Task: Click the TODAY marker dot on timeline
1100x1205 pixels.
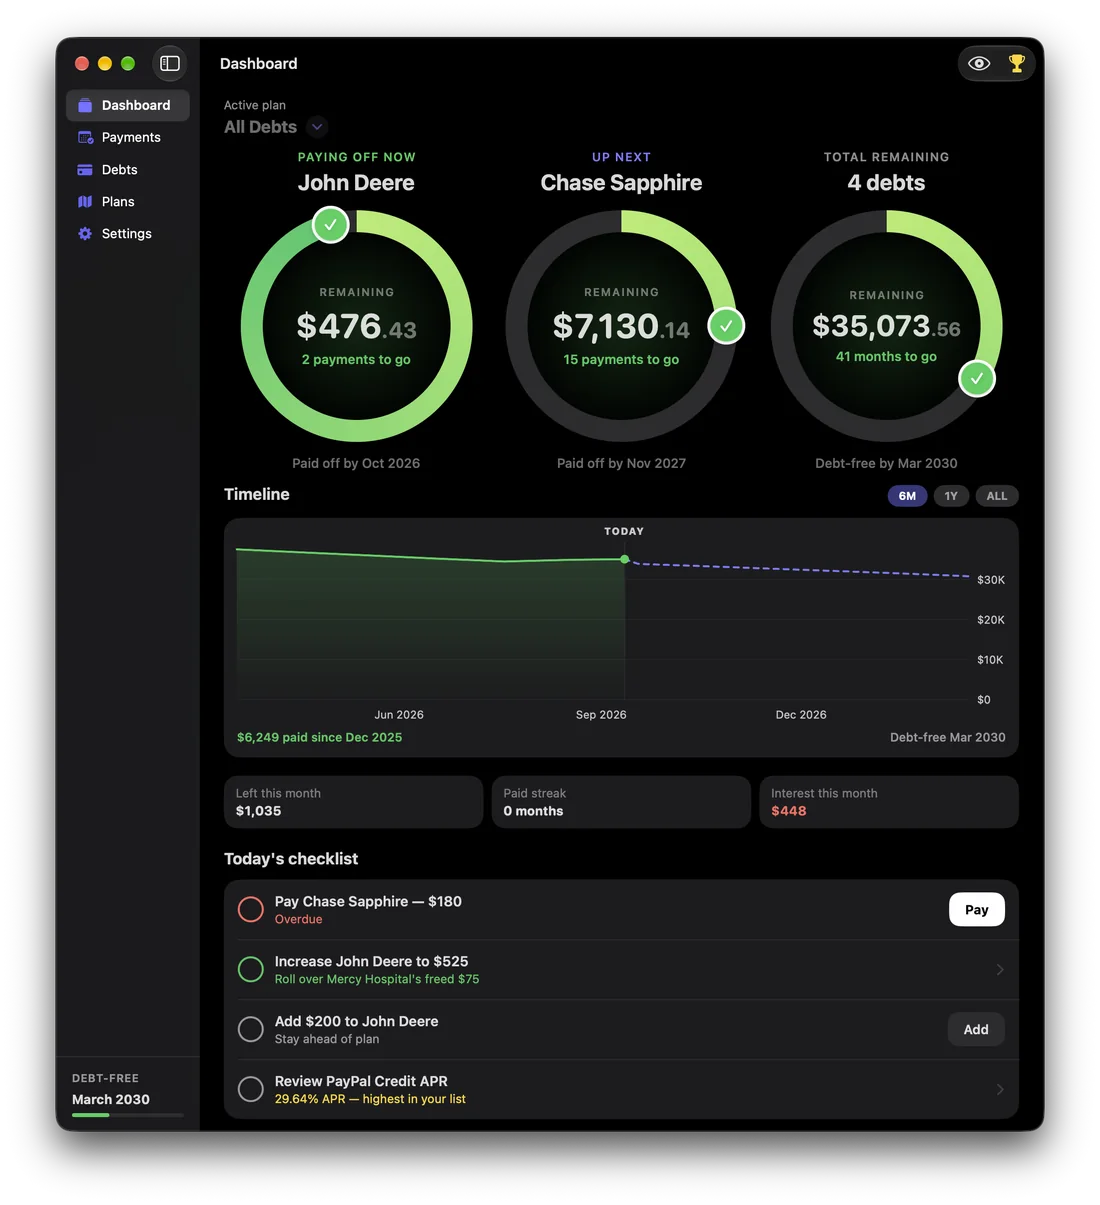Action: point(625,559)
